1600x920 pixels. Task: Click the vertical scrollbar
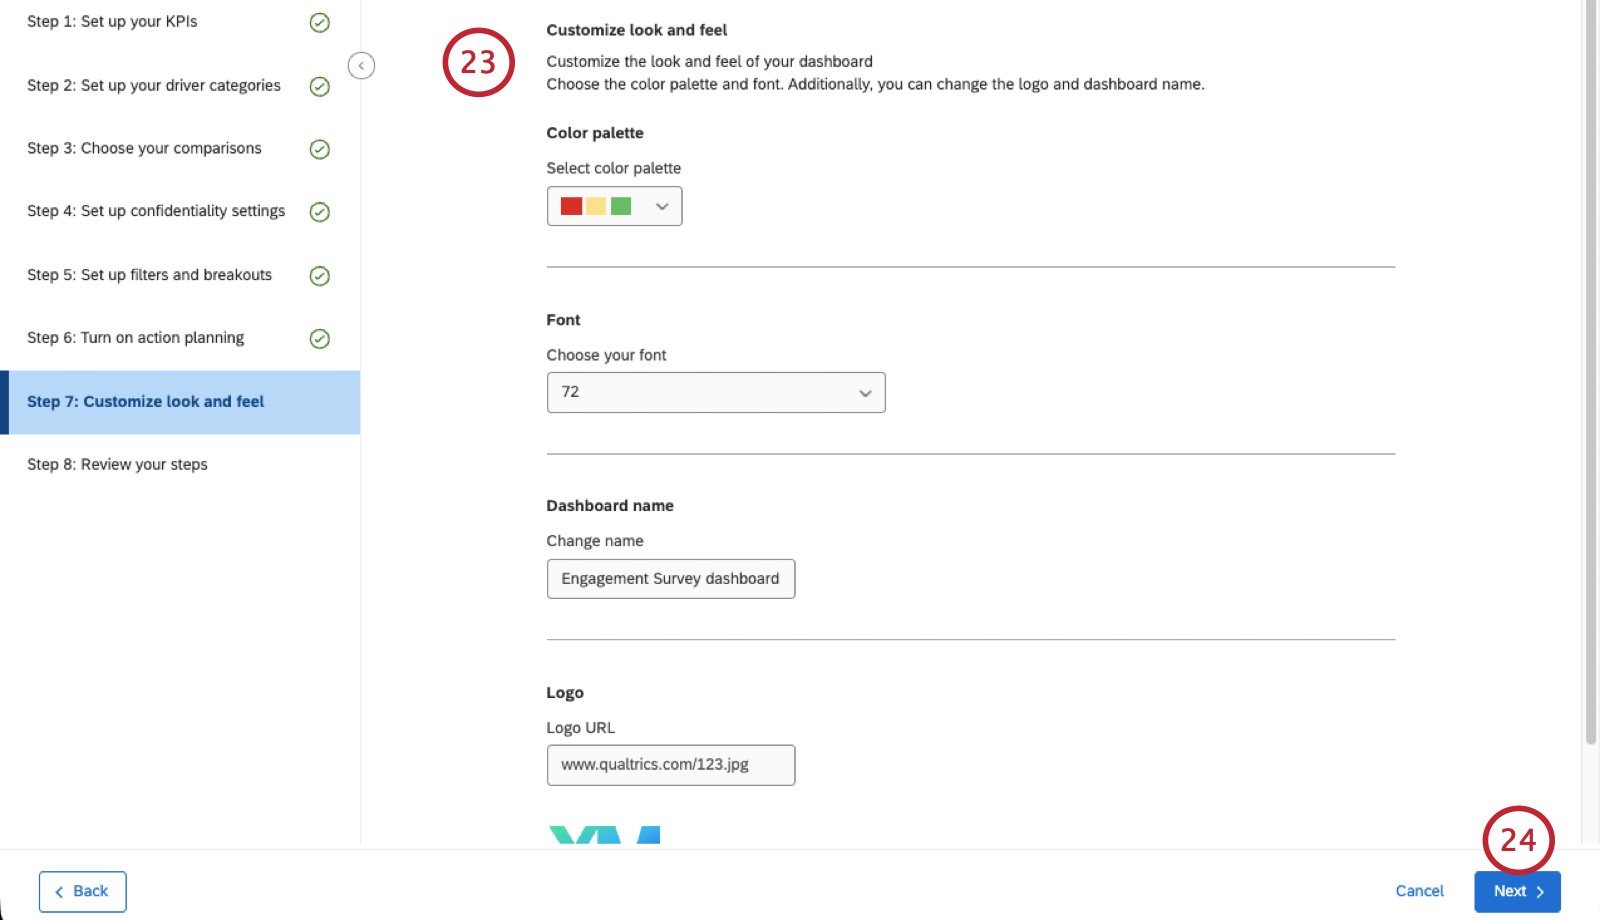[x=1591, y=372]
